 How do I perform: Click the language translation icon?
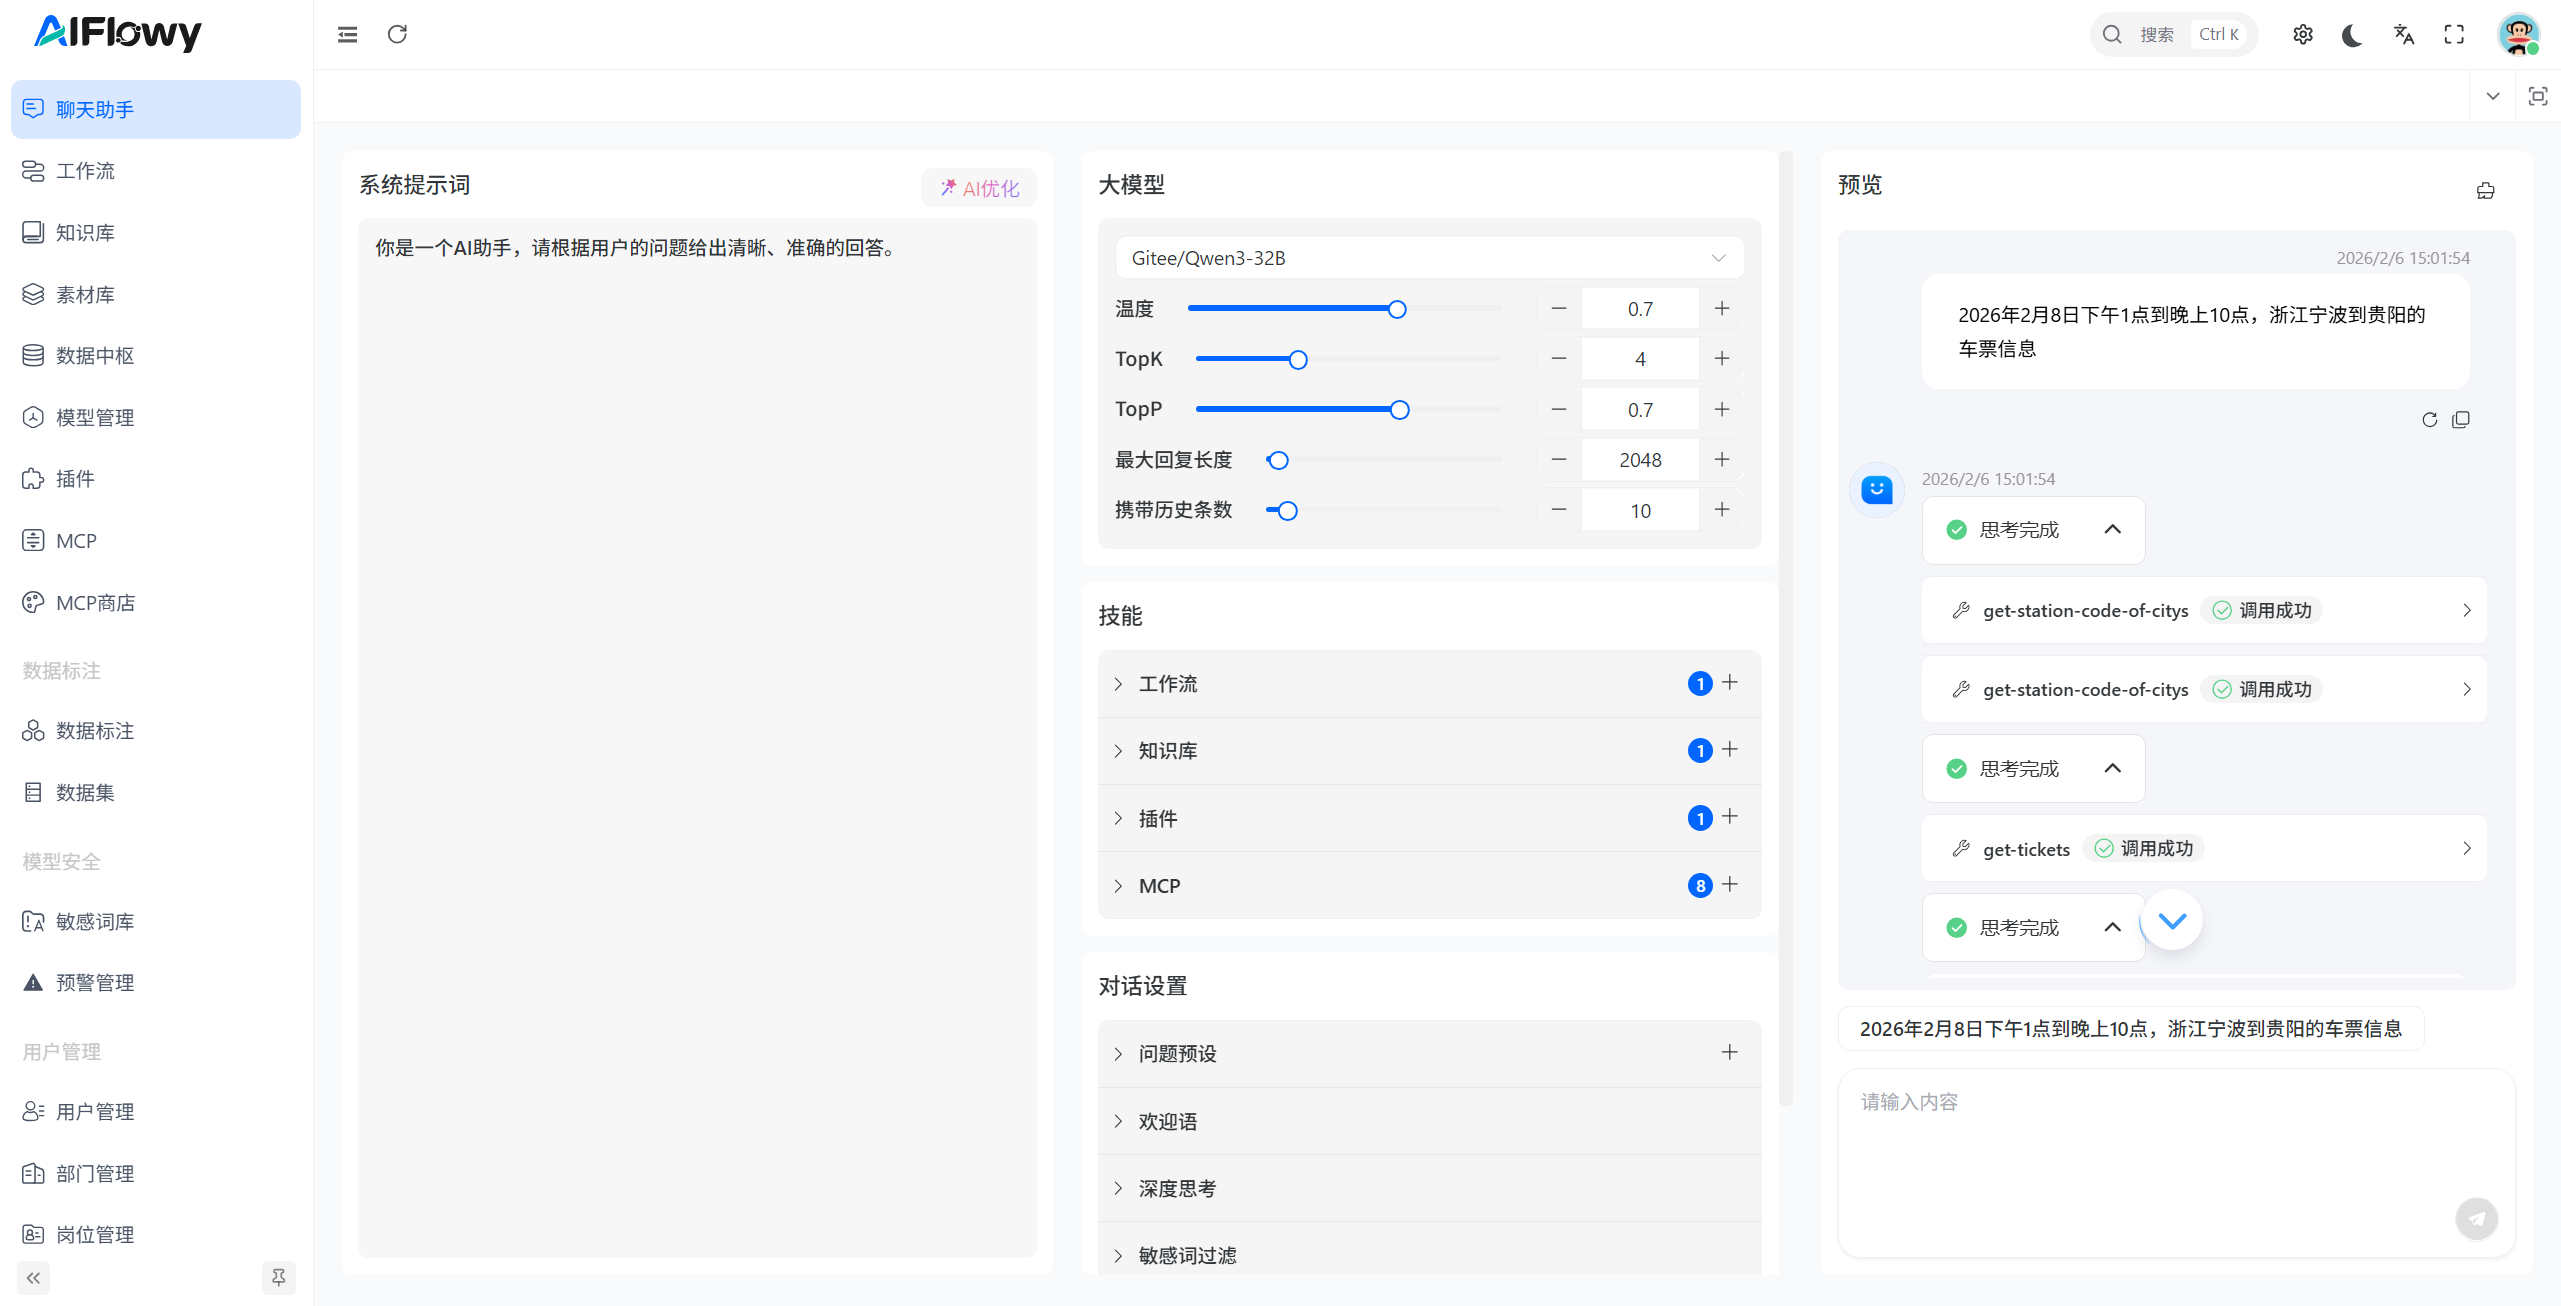[x=2403, y=35]
